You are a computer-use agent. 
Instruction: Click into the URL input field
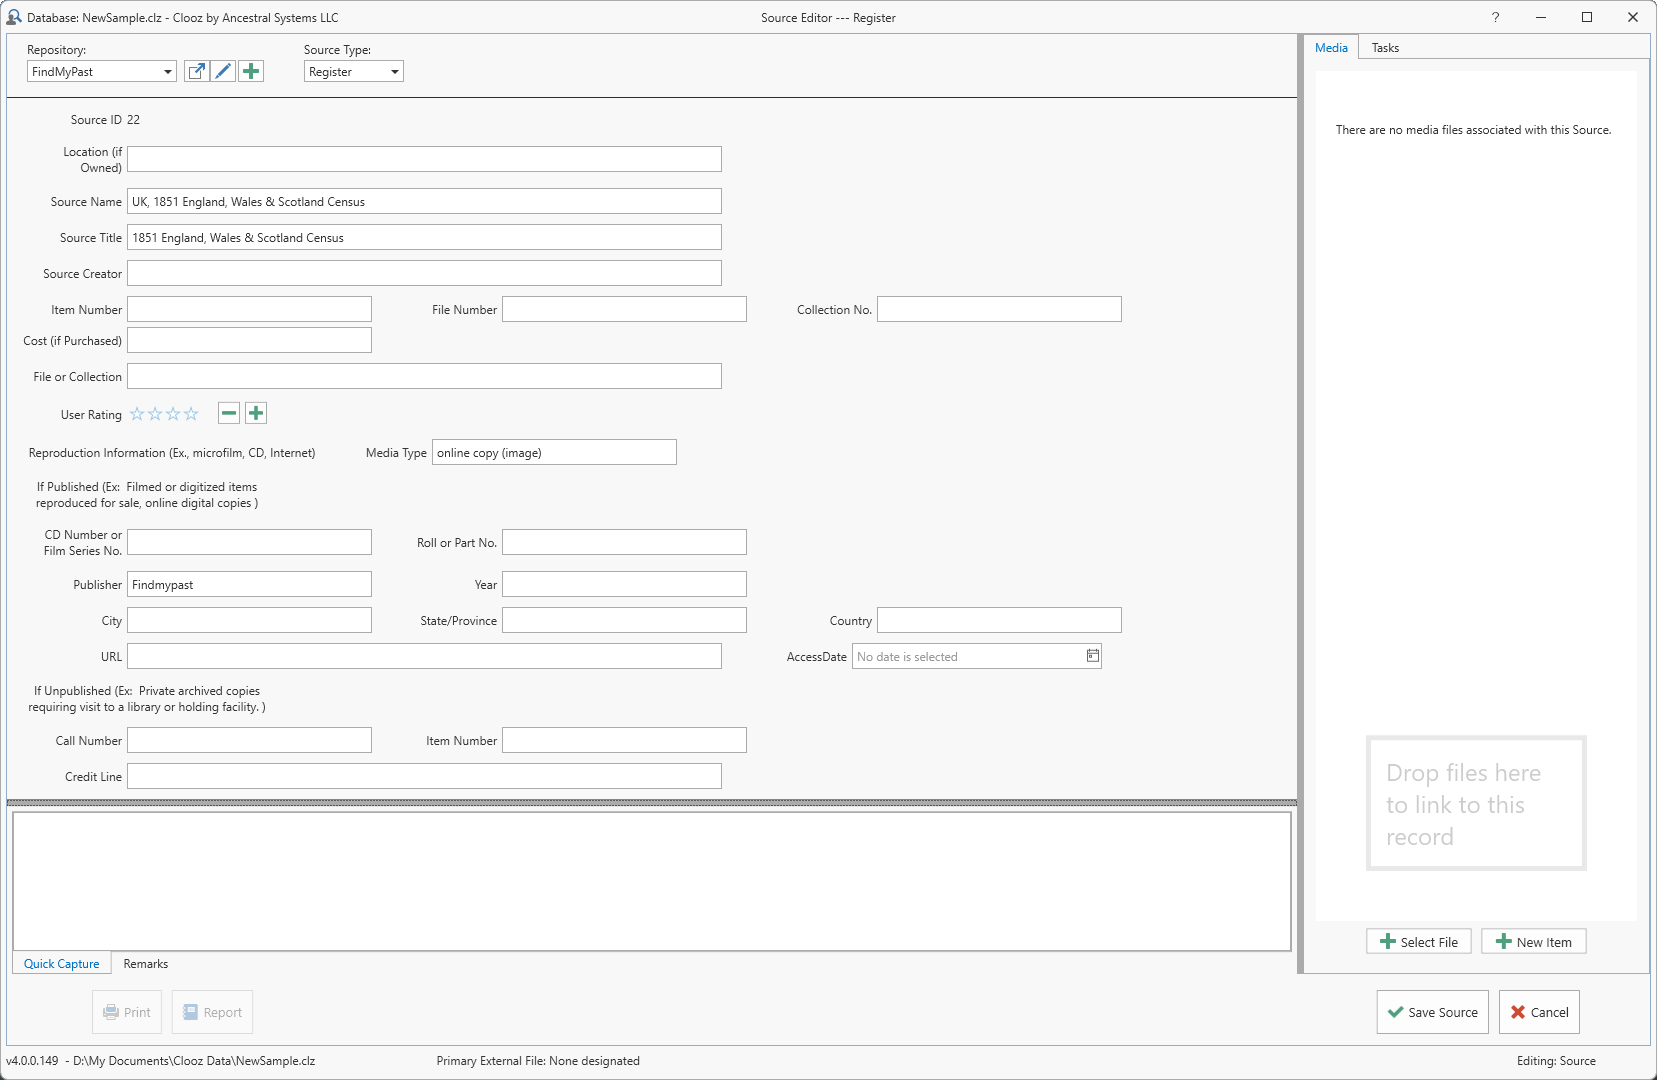424,657
